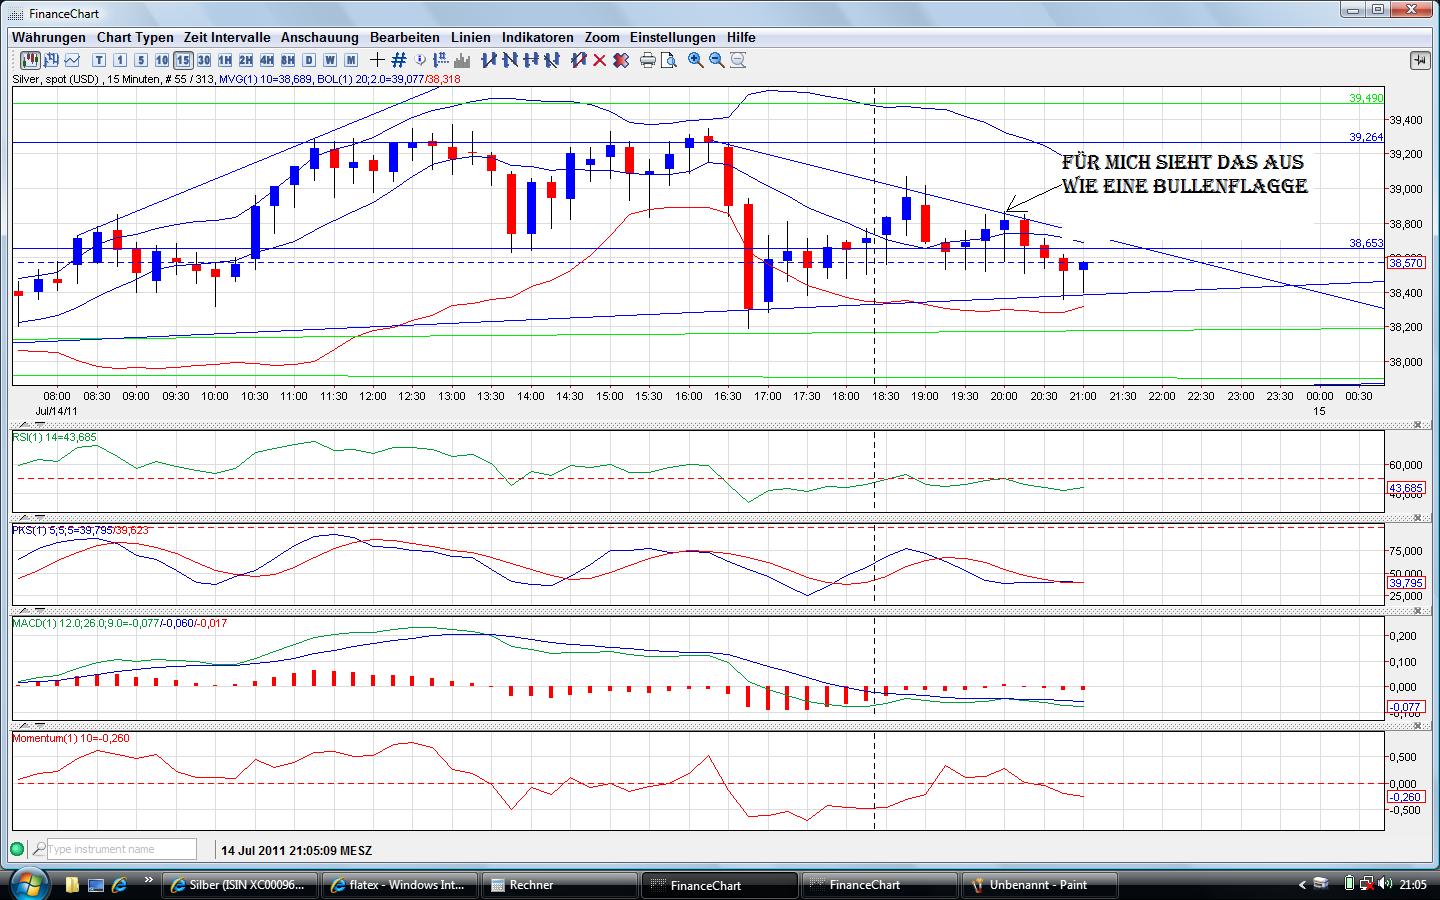
Task: Select the horizontal line drawing tool
Action: [531, 60]
